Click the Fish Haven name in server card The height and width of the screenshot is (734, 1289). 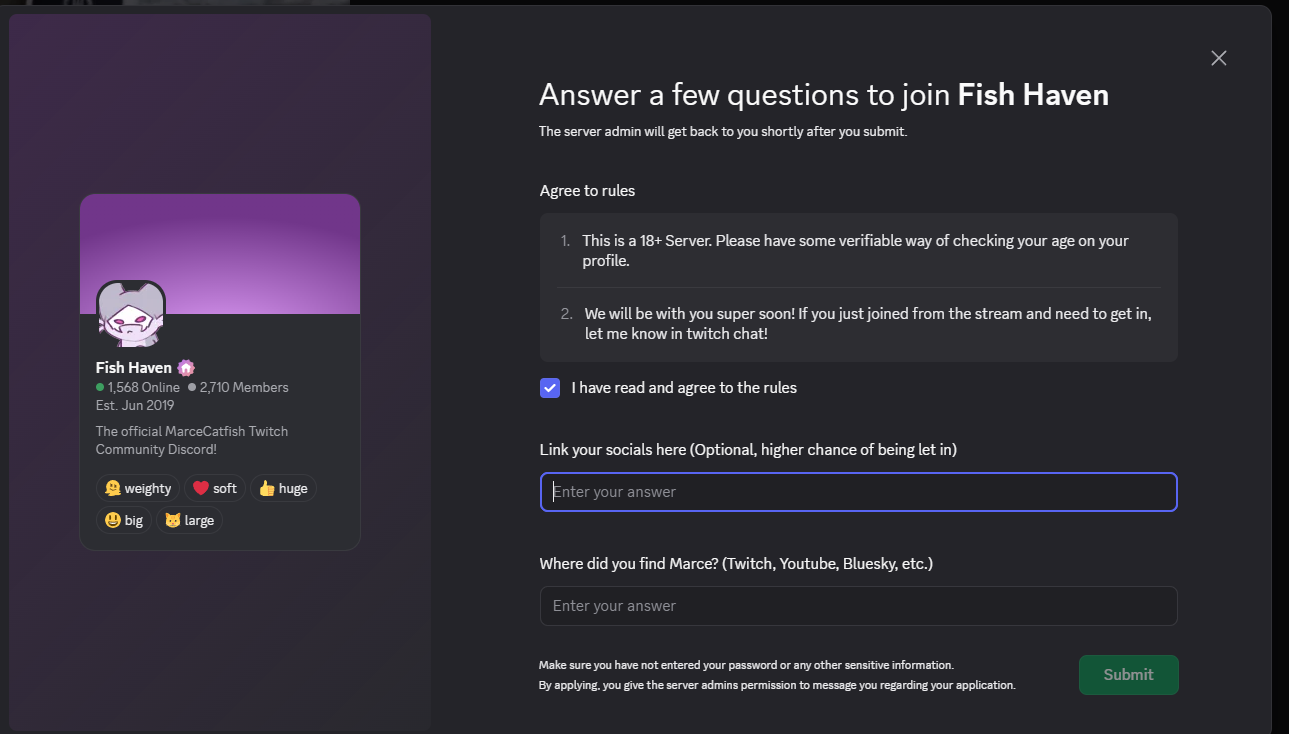(x=133, y=368)
